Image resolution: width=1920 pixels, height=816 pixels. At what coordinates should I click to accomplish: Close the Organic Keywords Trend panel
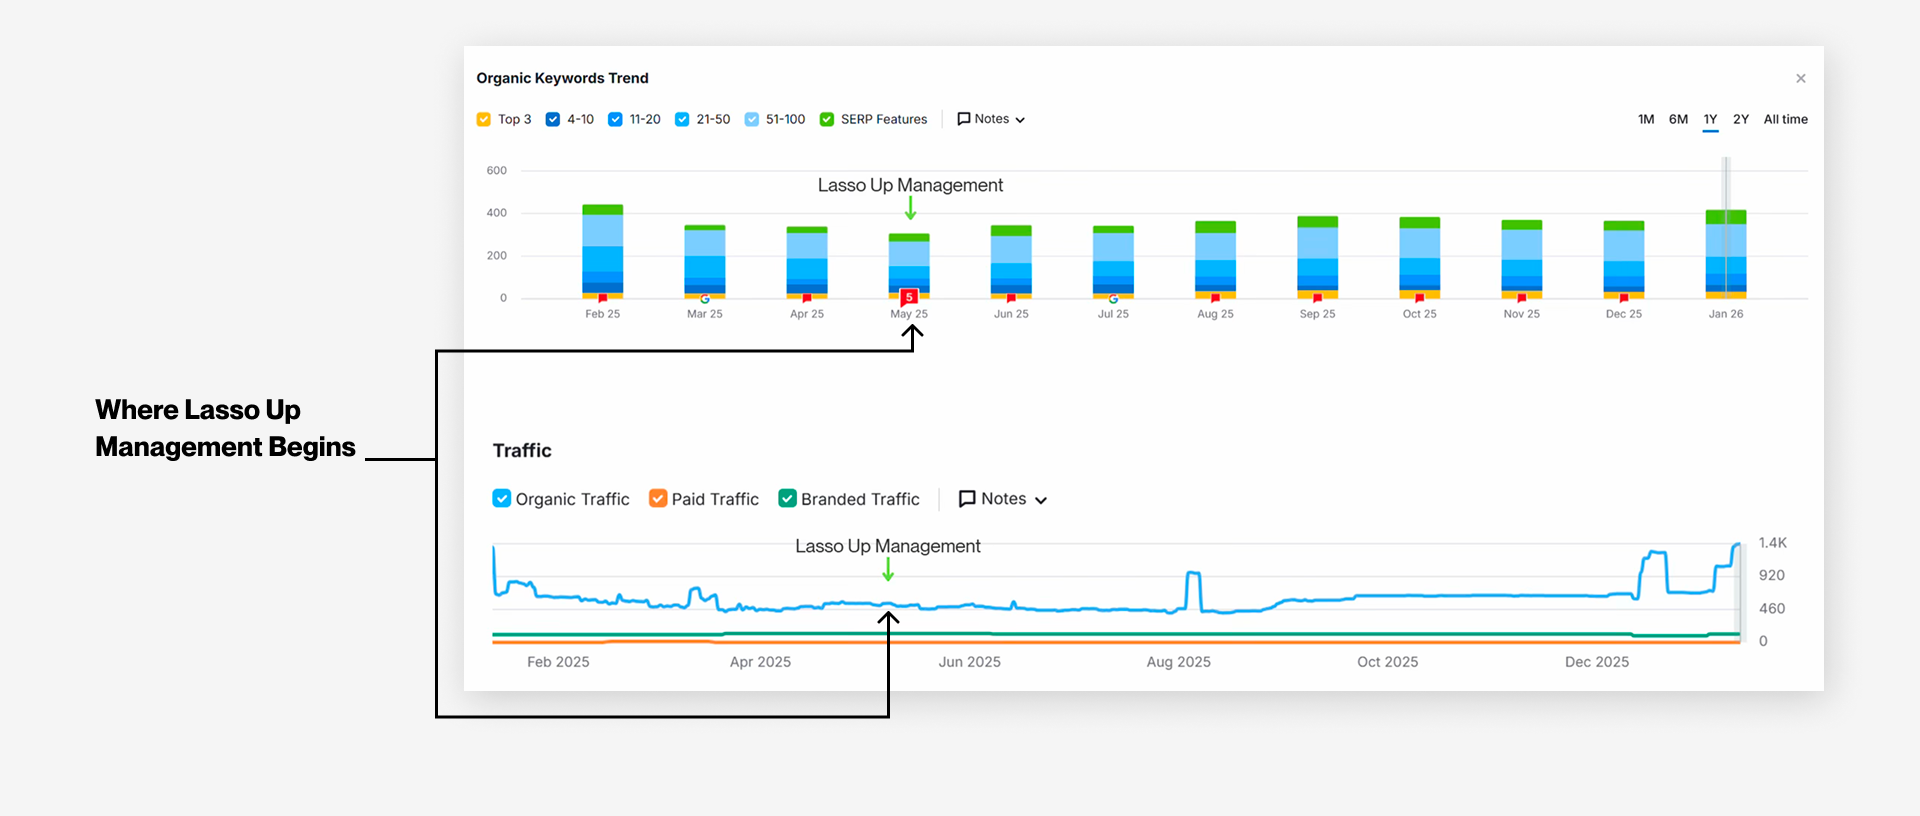pos(1800,79)
